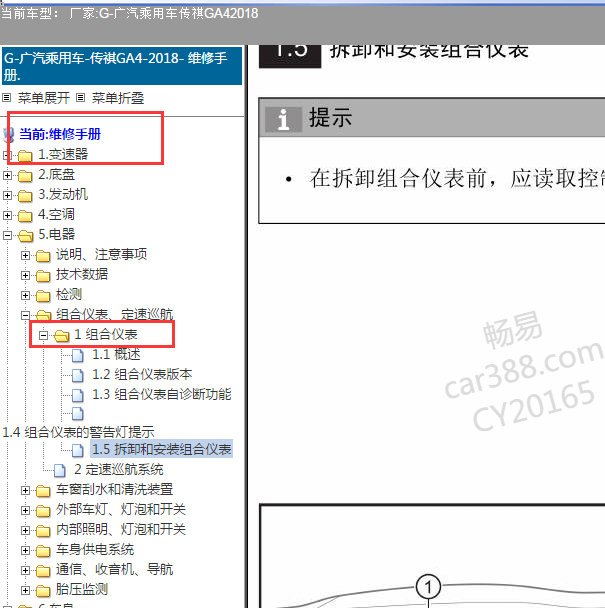Click the 技术数据 folder icon
Screen dimensions: 605x608
43,276
